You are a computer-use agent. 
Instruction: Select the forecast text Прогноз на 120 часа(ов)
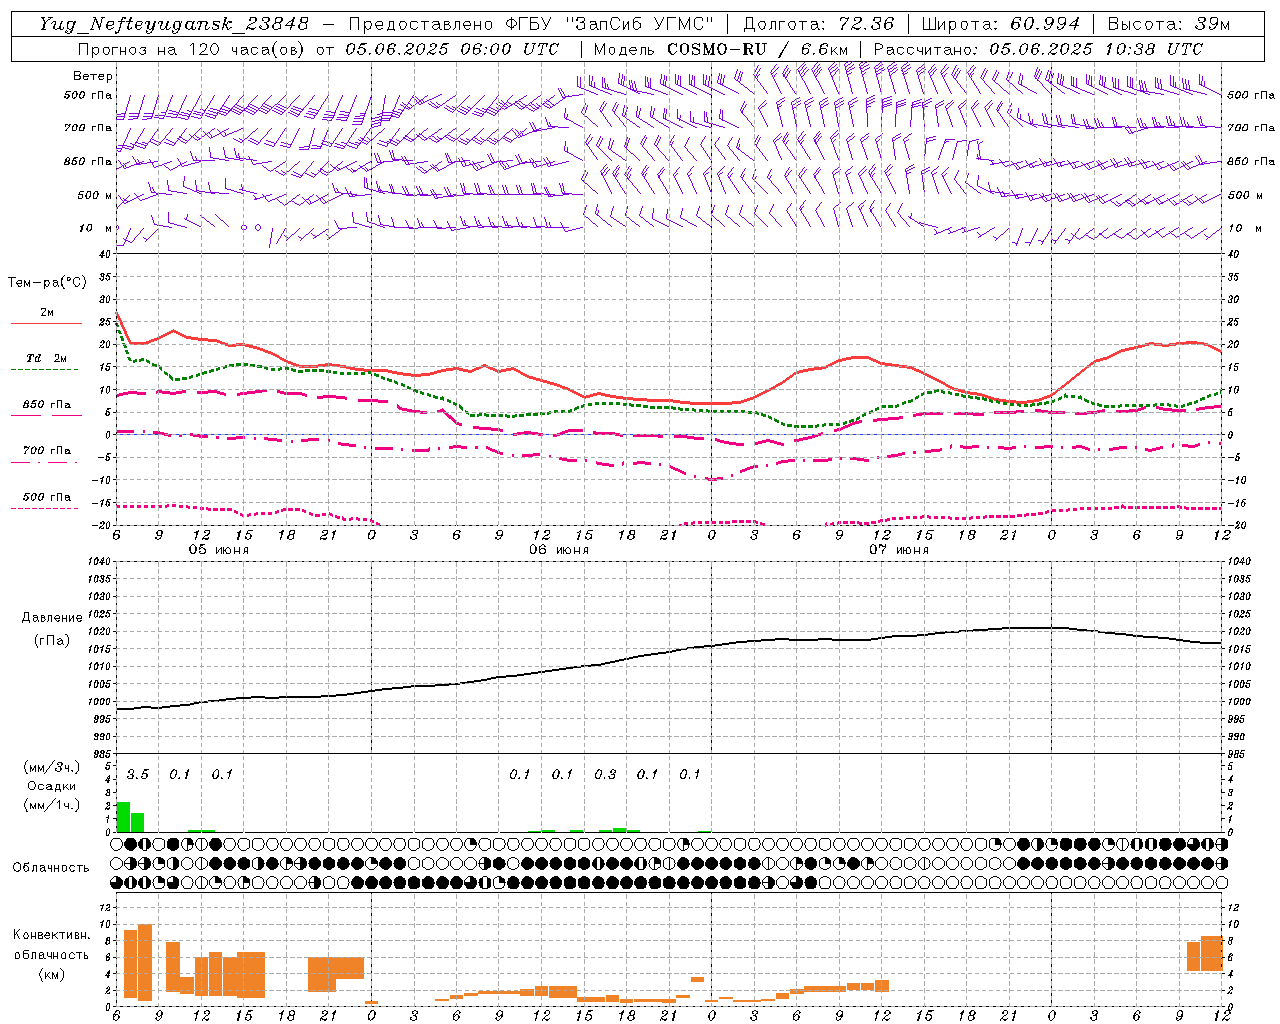point(193,49)
